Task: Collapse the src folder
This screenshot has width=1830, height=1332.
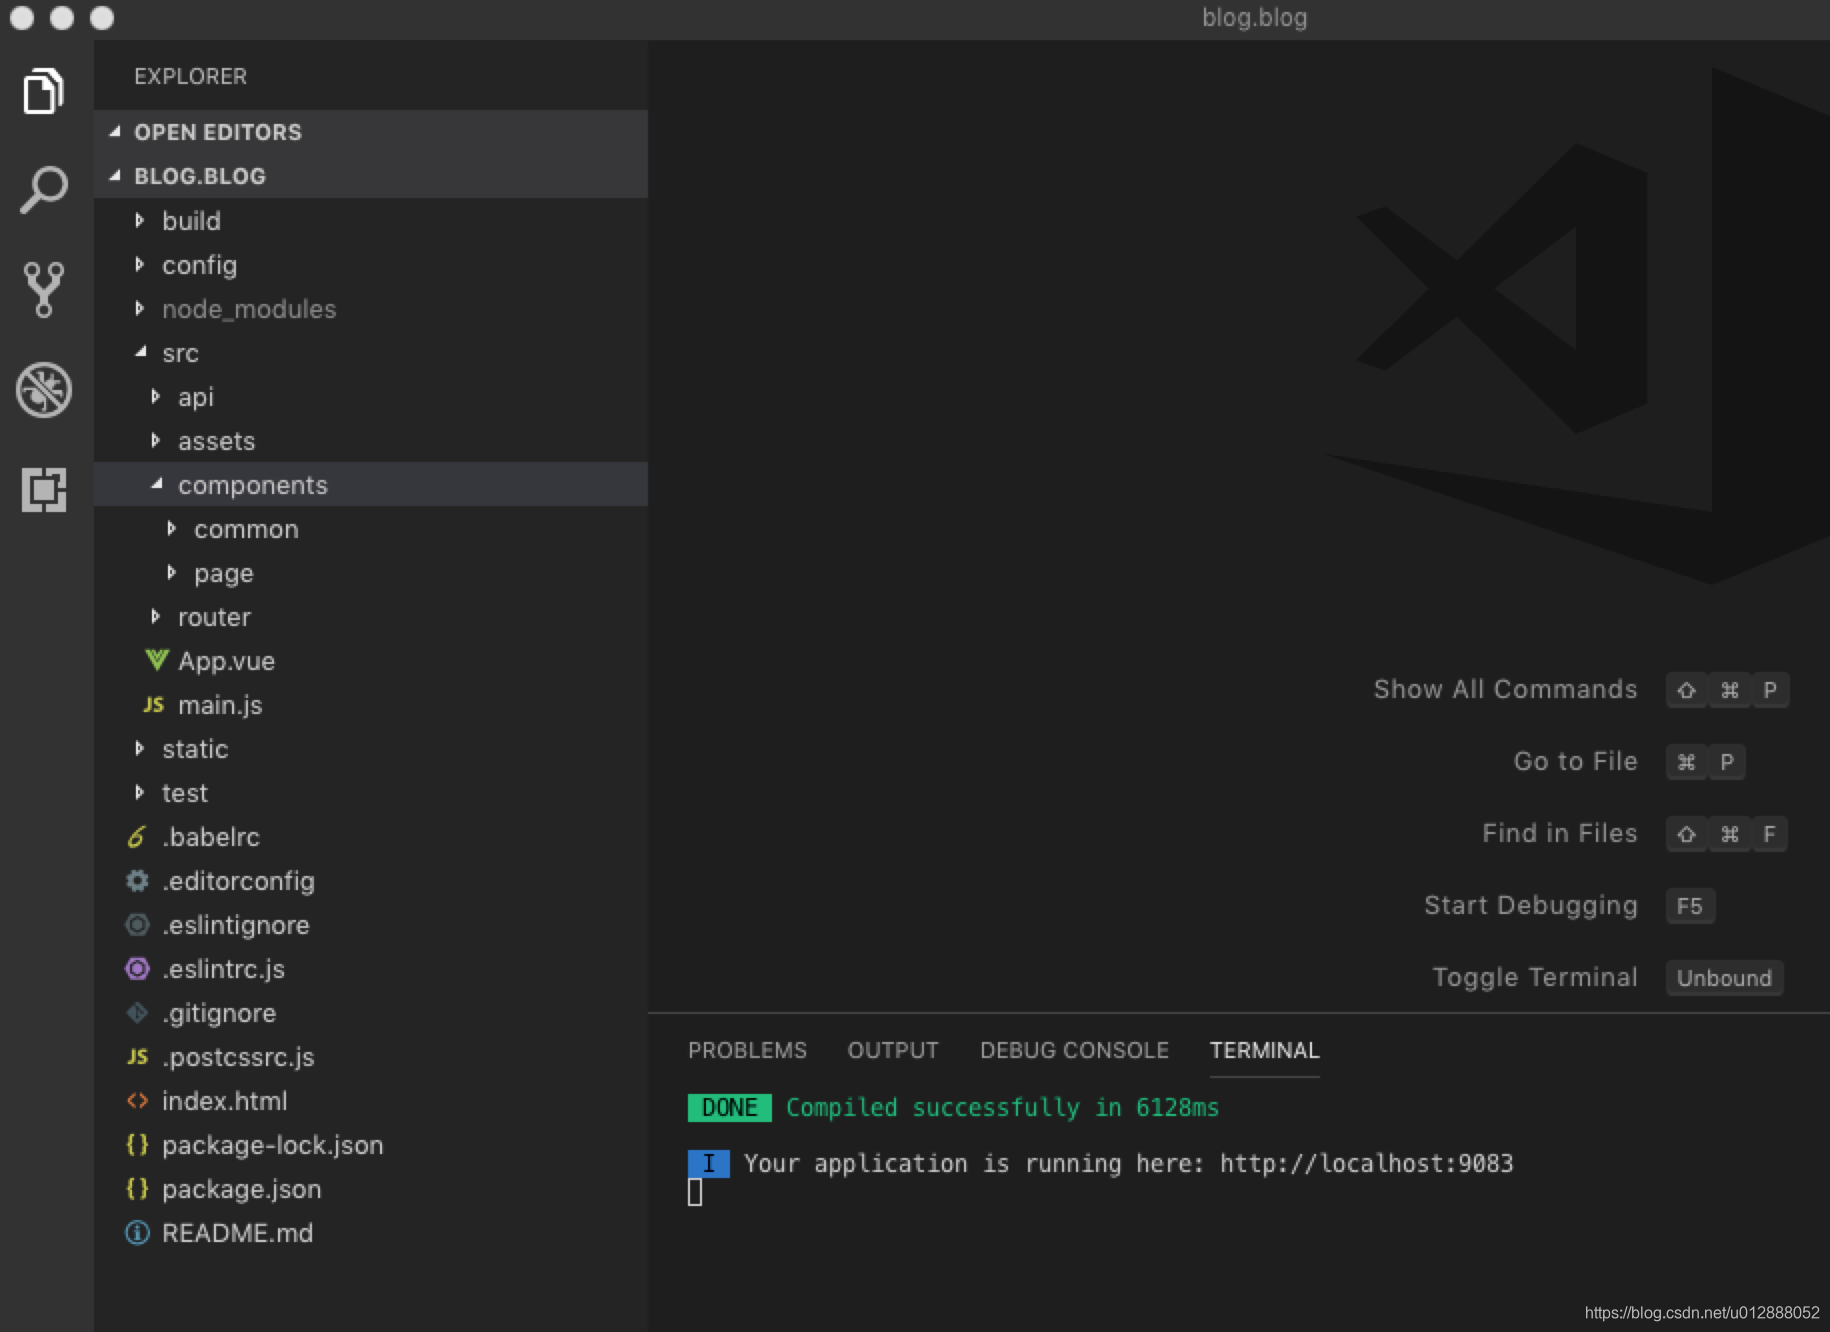Action: click(371, 352)
